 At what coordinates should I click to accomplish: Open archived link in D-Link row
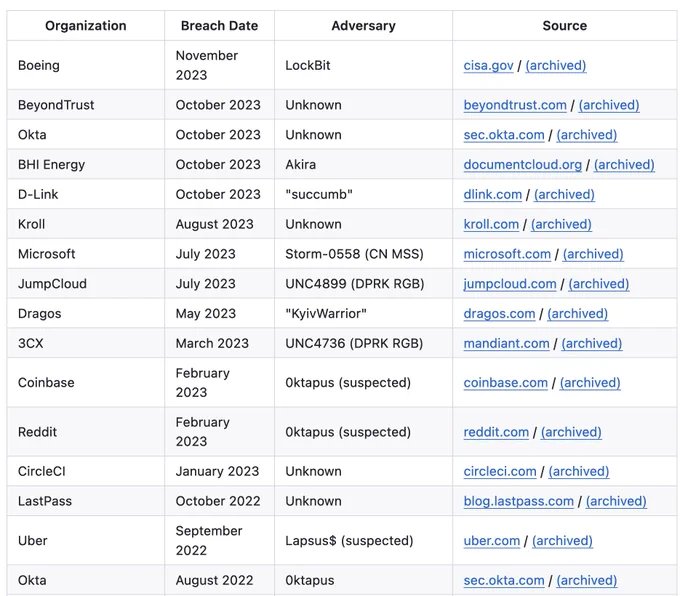[x=564, y=194]
